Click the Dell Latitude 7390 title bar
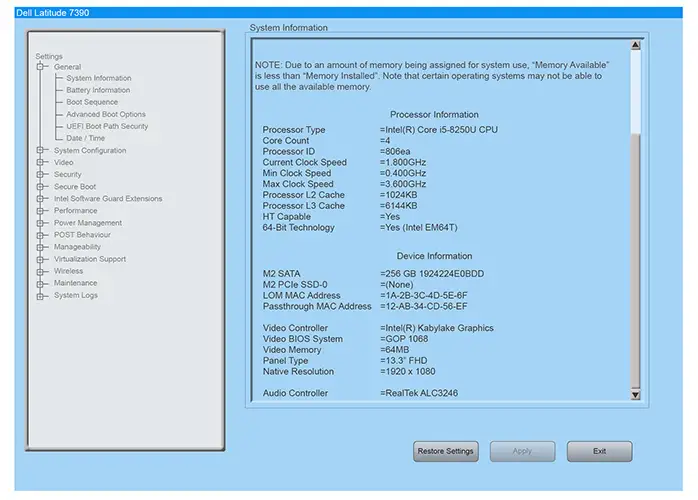The width and height of the screenshot is (698, 500). click(x=349, y=12)
